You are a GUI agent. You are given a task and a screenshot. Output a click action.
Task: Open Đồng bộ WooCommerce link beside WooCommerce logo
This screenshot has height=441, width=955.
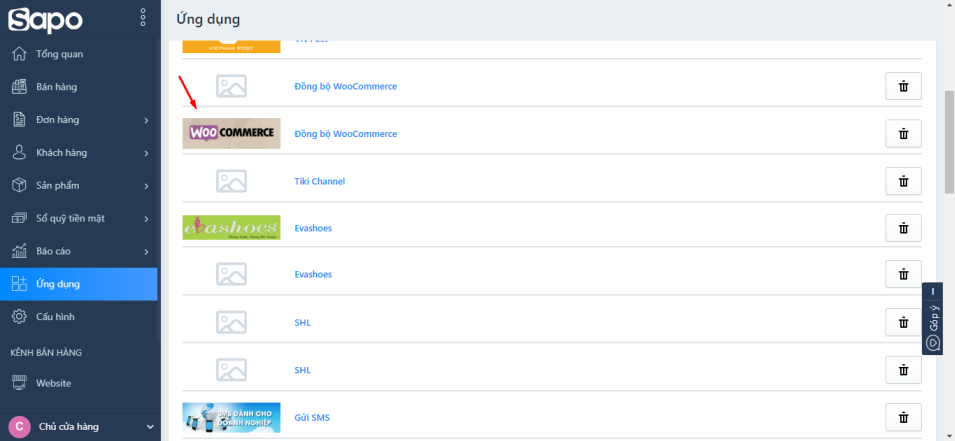[x=345, y=134]
